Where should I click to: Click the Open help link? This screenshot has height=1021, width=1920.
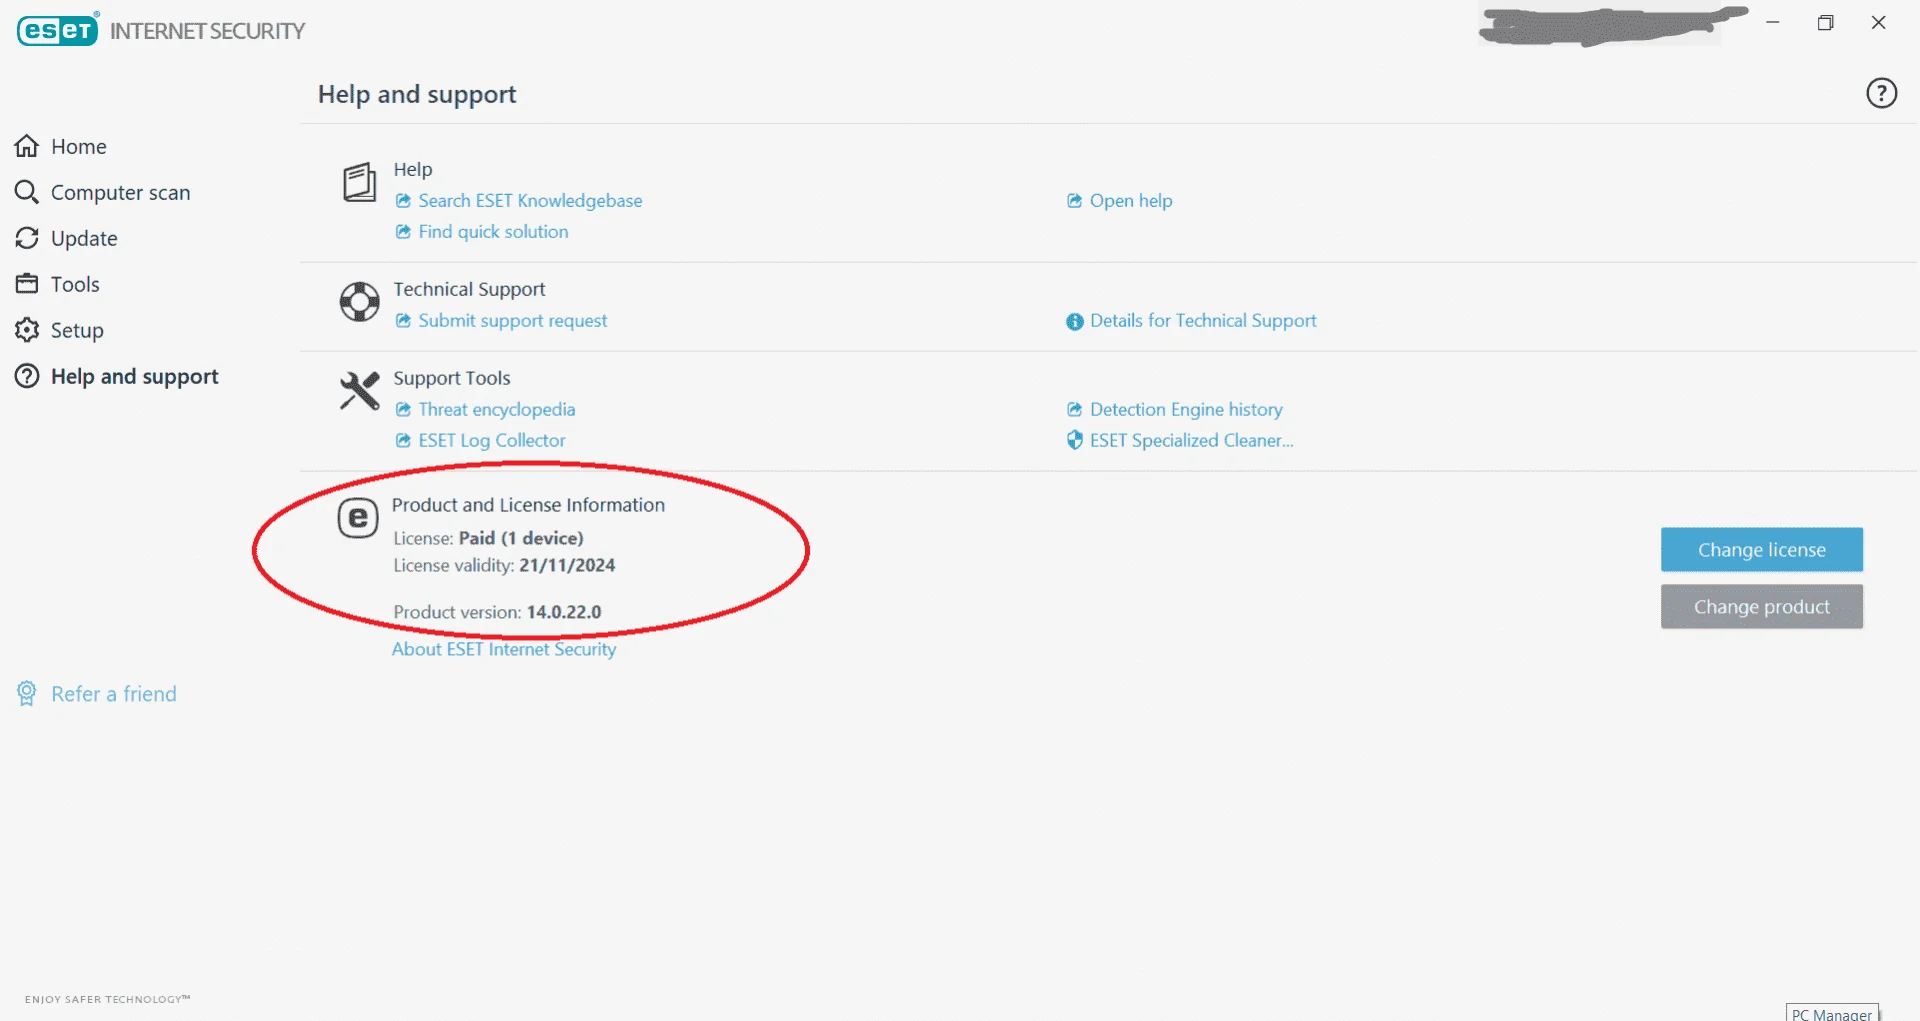point(1131,201)
